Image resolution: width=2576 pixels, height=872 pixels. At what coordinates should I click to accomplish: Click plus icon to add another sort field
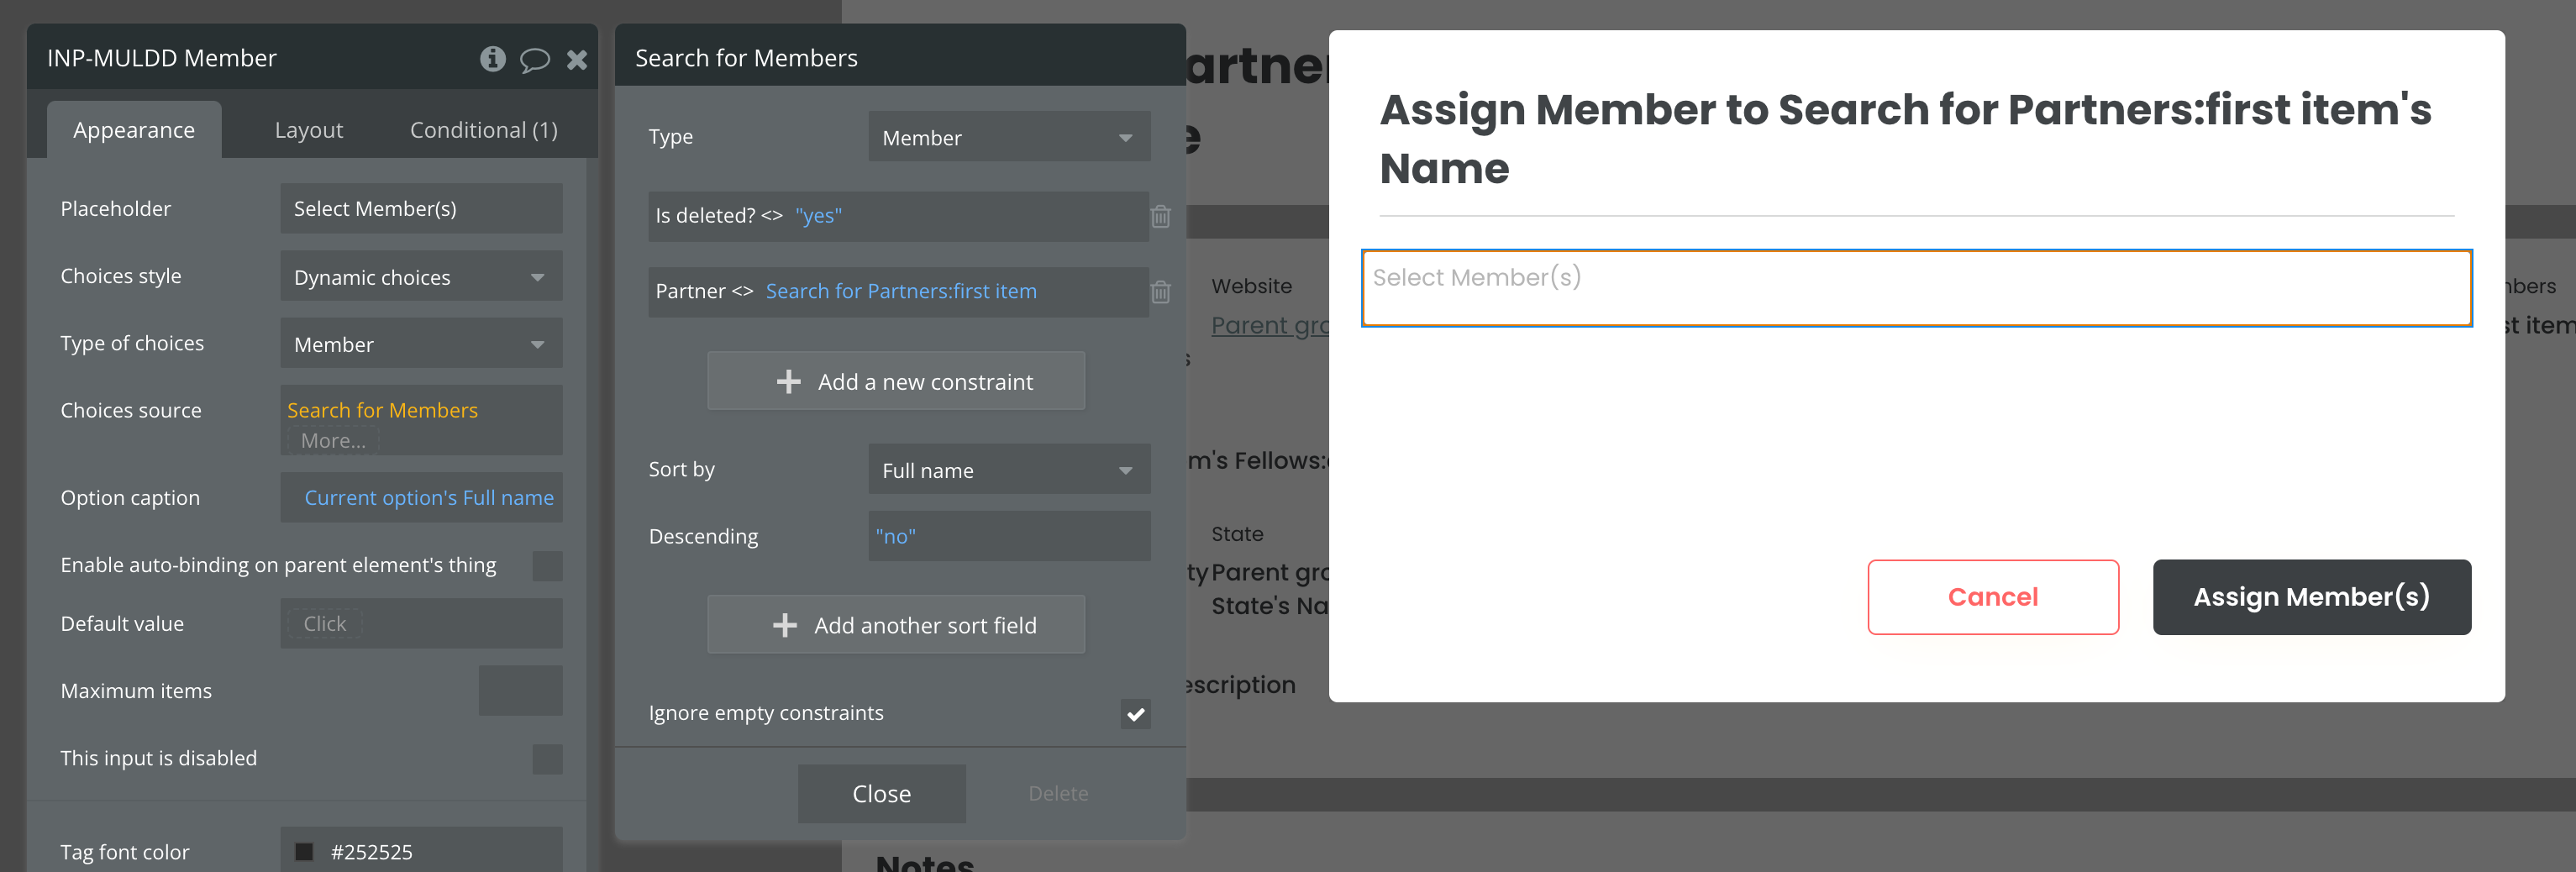785,626
